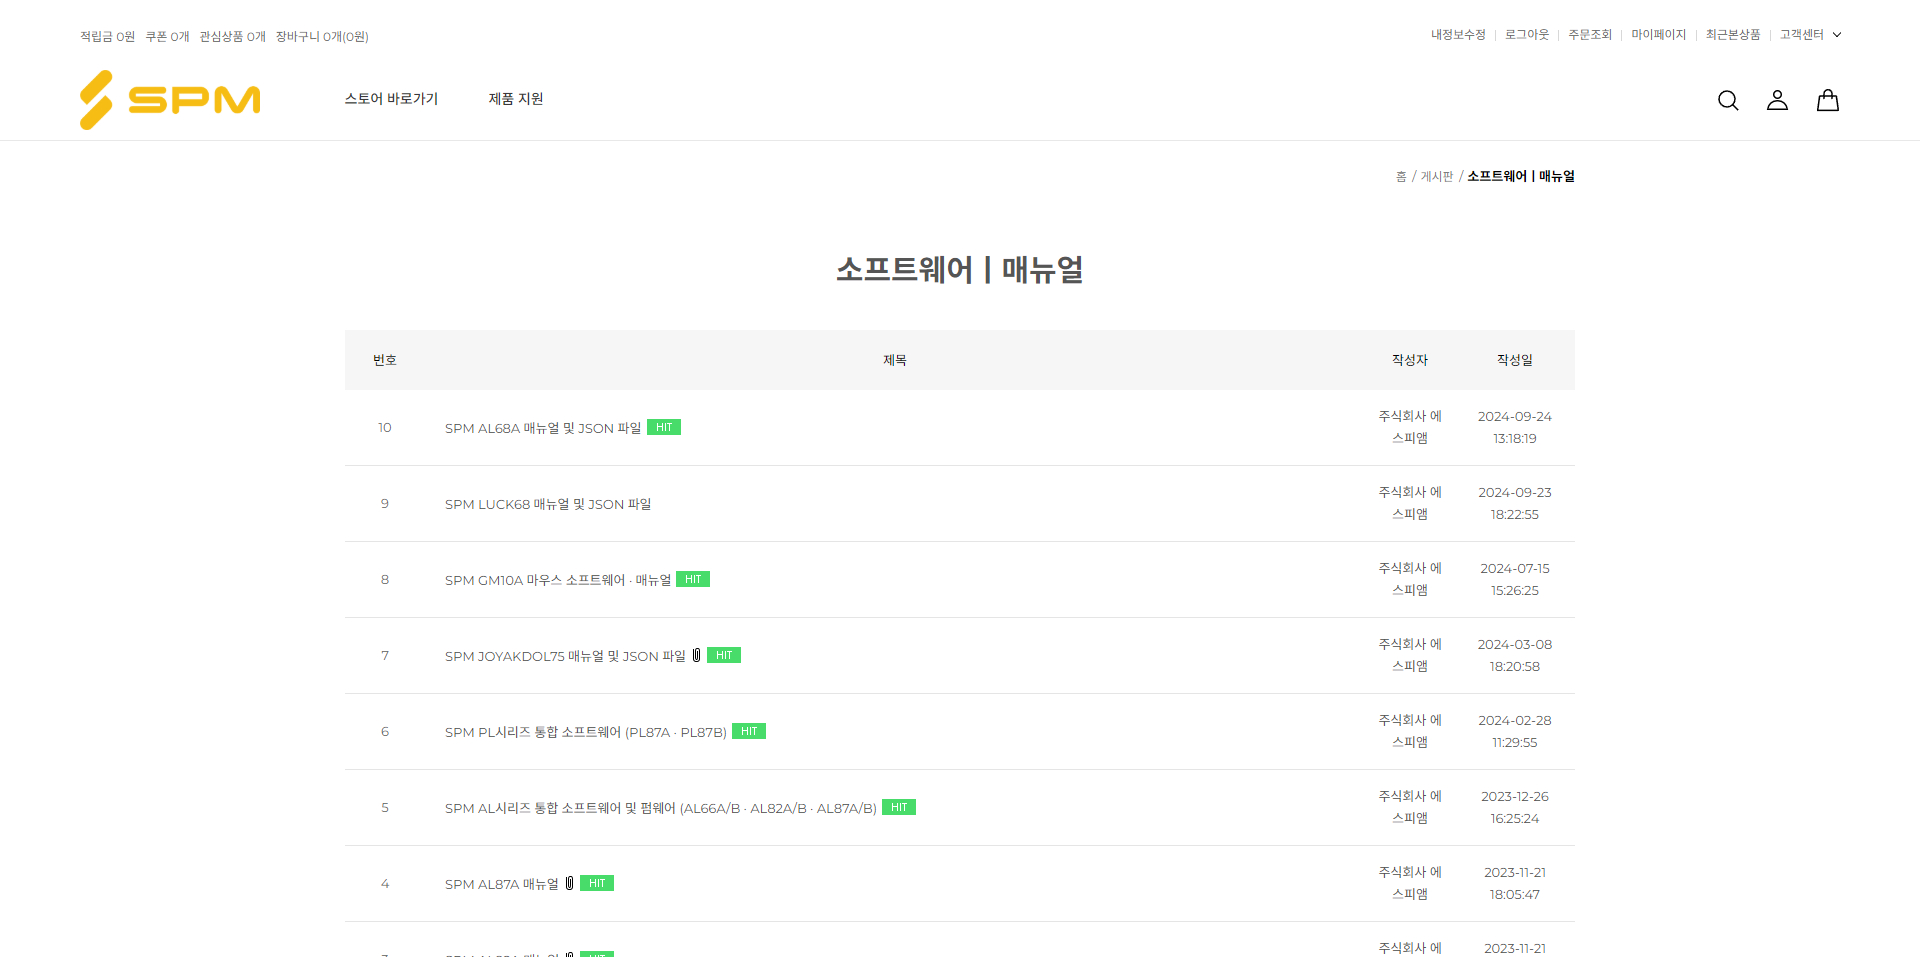Click 로그아웃 link
The height and width of the screenshot is (957, 1920).
click(1527, 34)
